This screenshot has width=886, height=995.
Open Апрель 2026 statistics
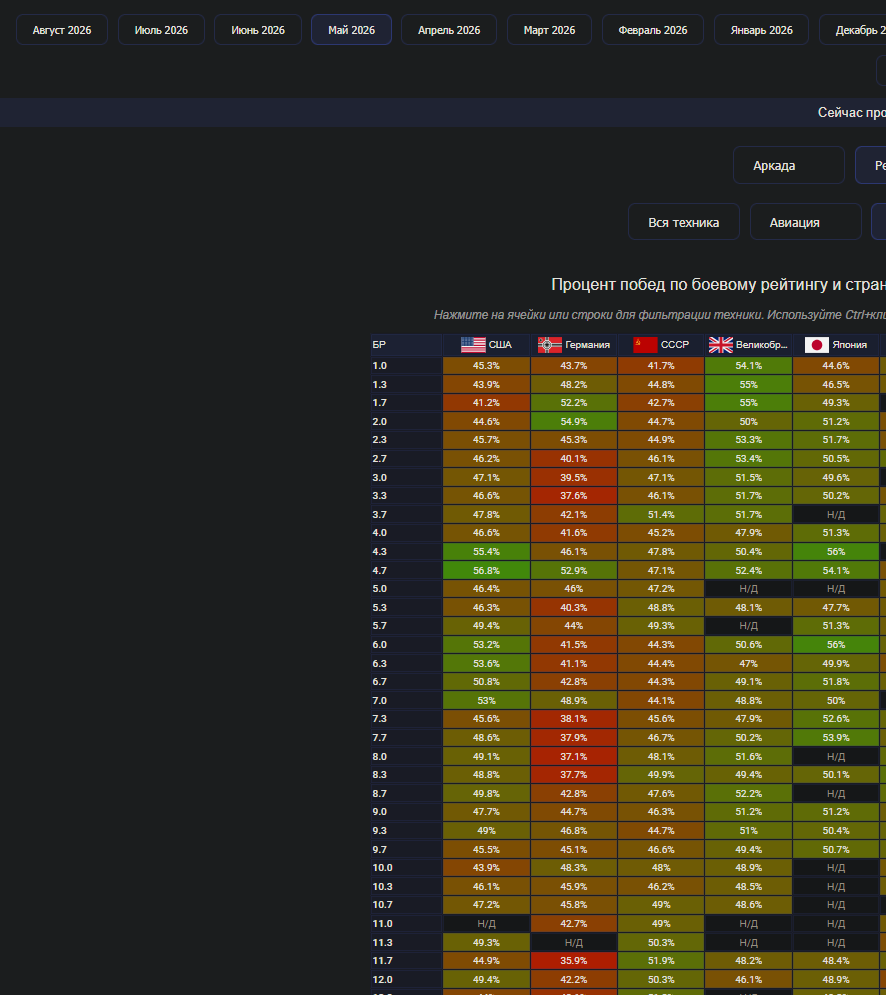[449, 30]
